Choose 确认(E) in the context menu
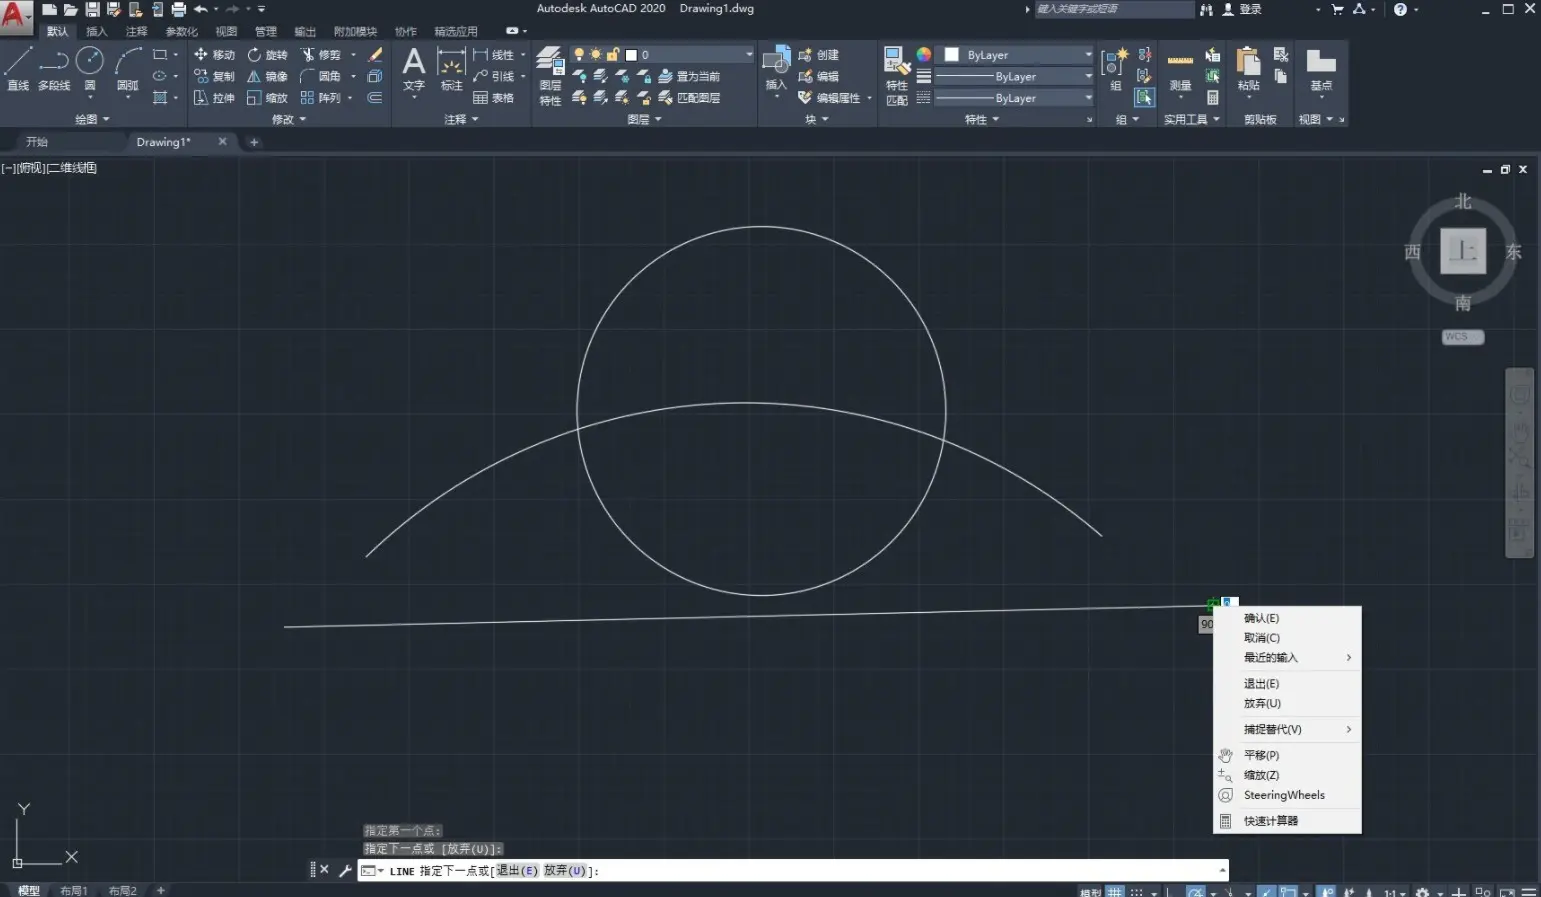 click(x=1261, y=617)
